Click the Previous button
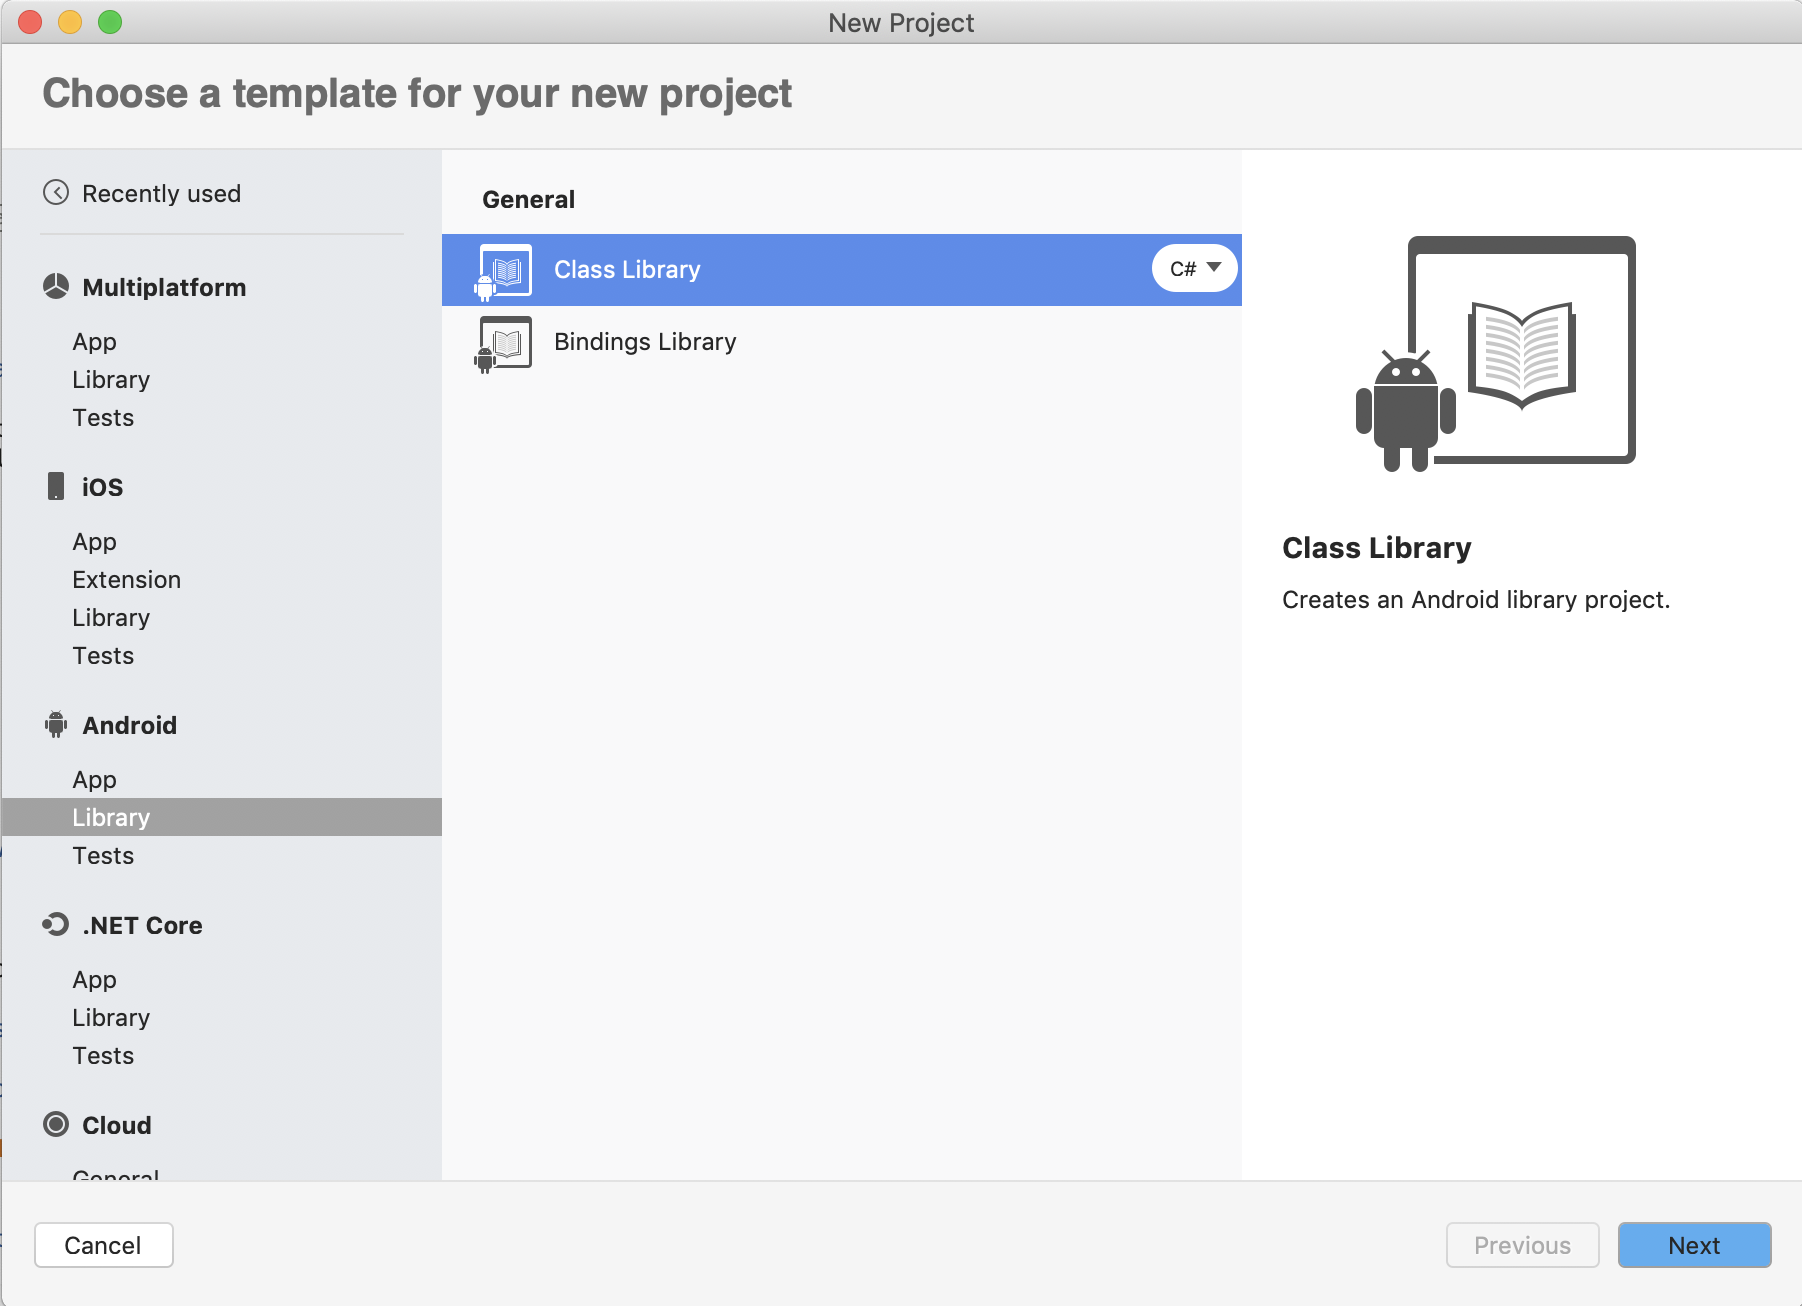This screenshot has width=1802, height=1306. tap(1522, 1245)
